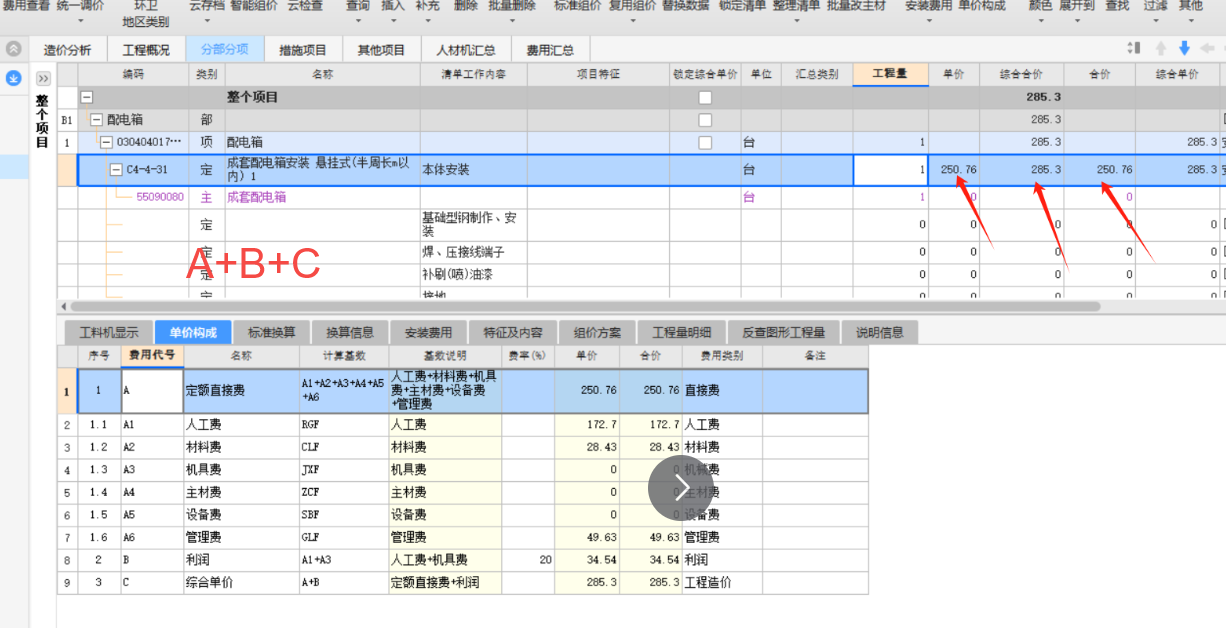Expand the 整个项目 side panel with the >> icon
This screenshot has height=628, width=1226.
tap(43, 78)
